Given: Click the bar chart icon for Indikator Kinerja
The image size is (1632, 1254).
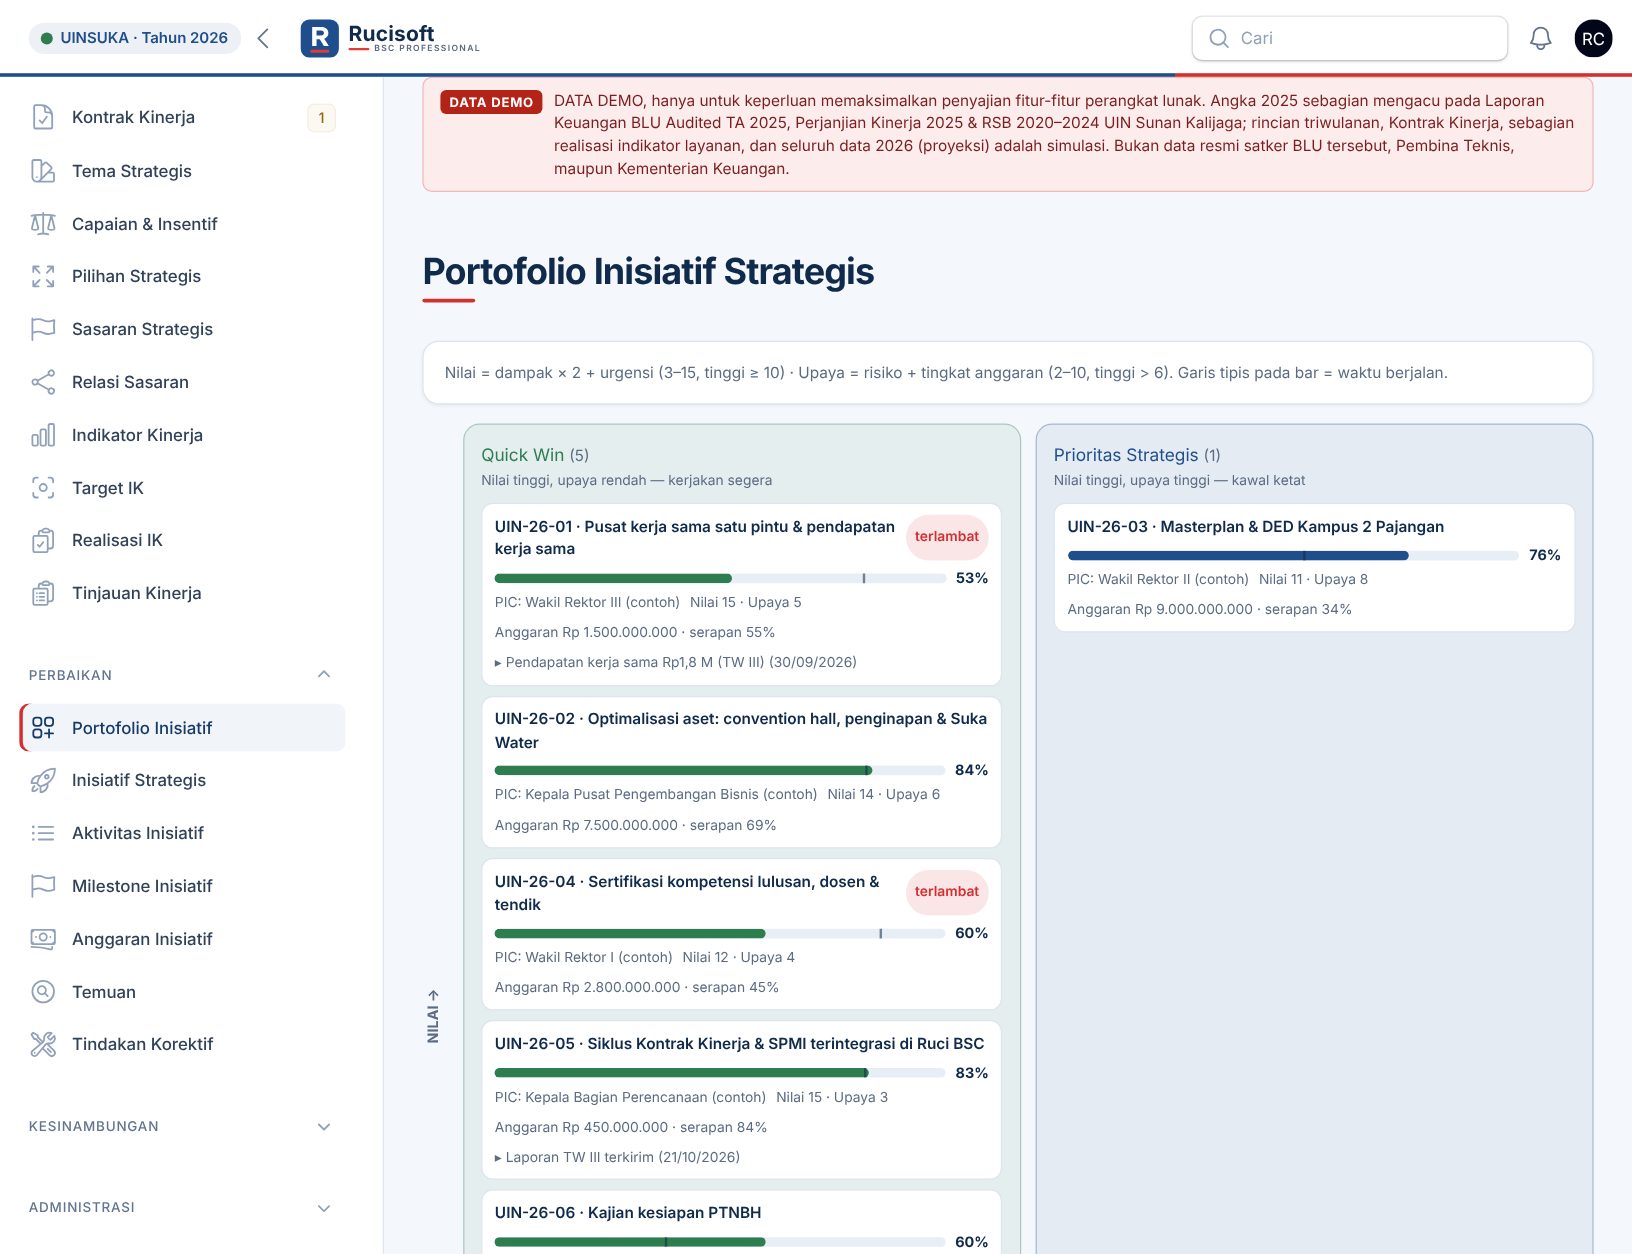Looking at the screenshot, I should (43, 435).
